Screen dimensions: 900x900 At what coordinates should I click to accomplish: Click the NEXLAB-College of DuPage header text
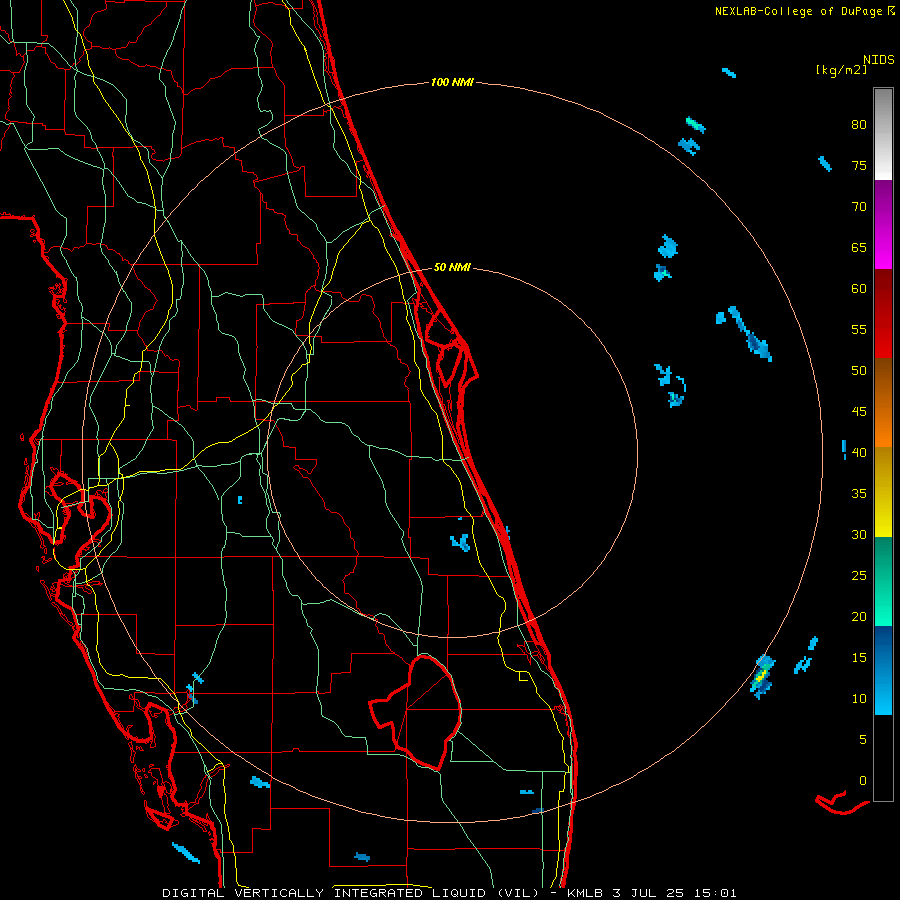[x=800, y=11]
